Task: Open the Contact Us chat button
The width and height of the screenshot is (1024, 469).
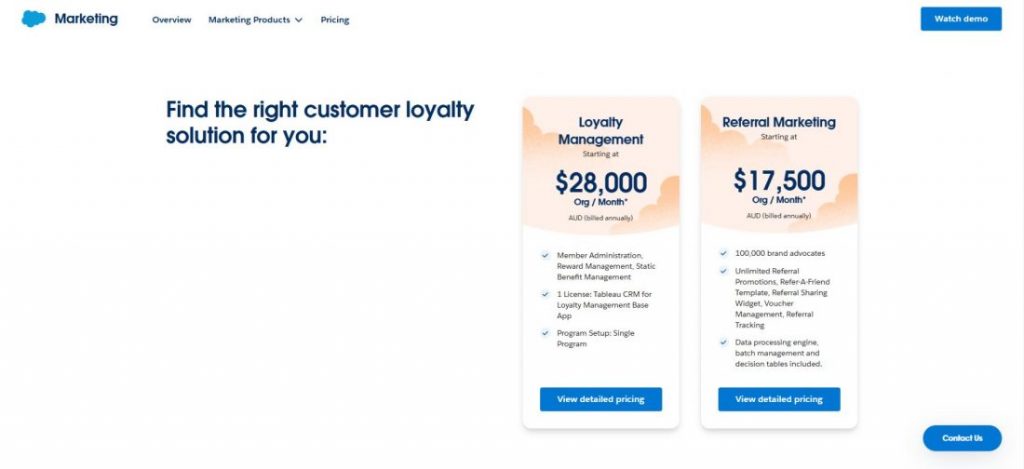Action: [962, 438]
